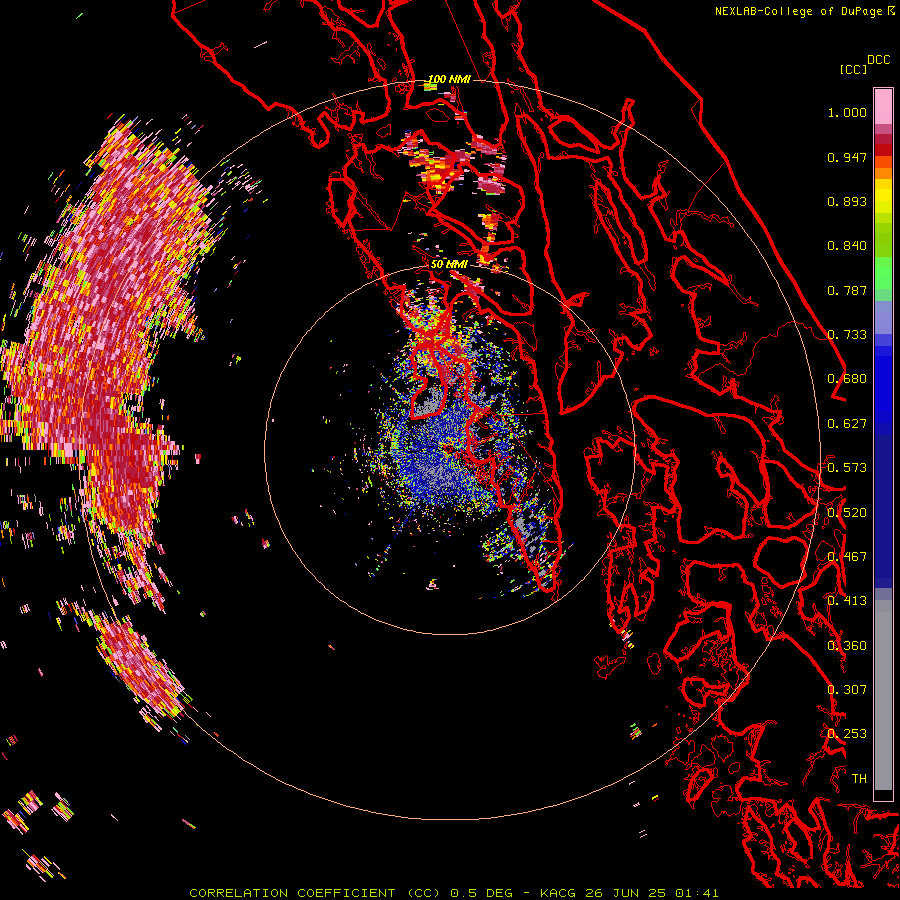Click the Correlation Coefficient KACG caption text

tap(453, 893)
